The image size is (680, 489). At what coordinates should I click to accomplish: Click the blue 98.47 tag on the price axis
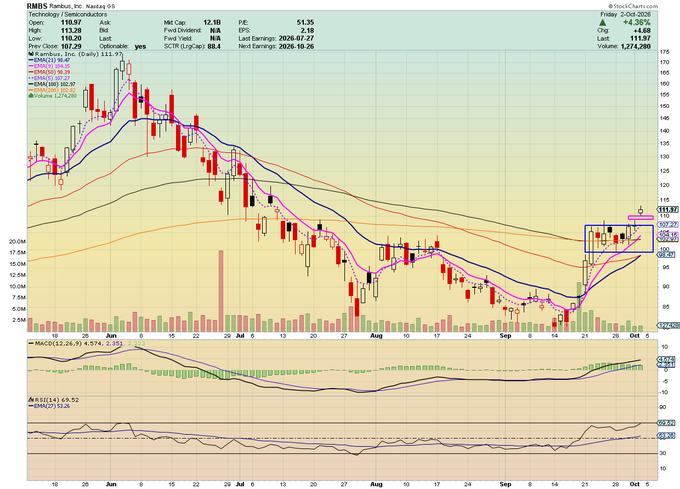(x=667, y=255)
